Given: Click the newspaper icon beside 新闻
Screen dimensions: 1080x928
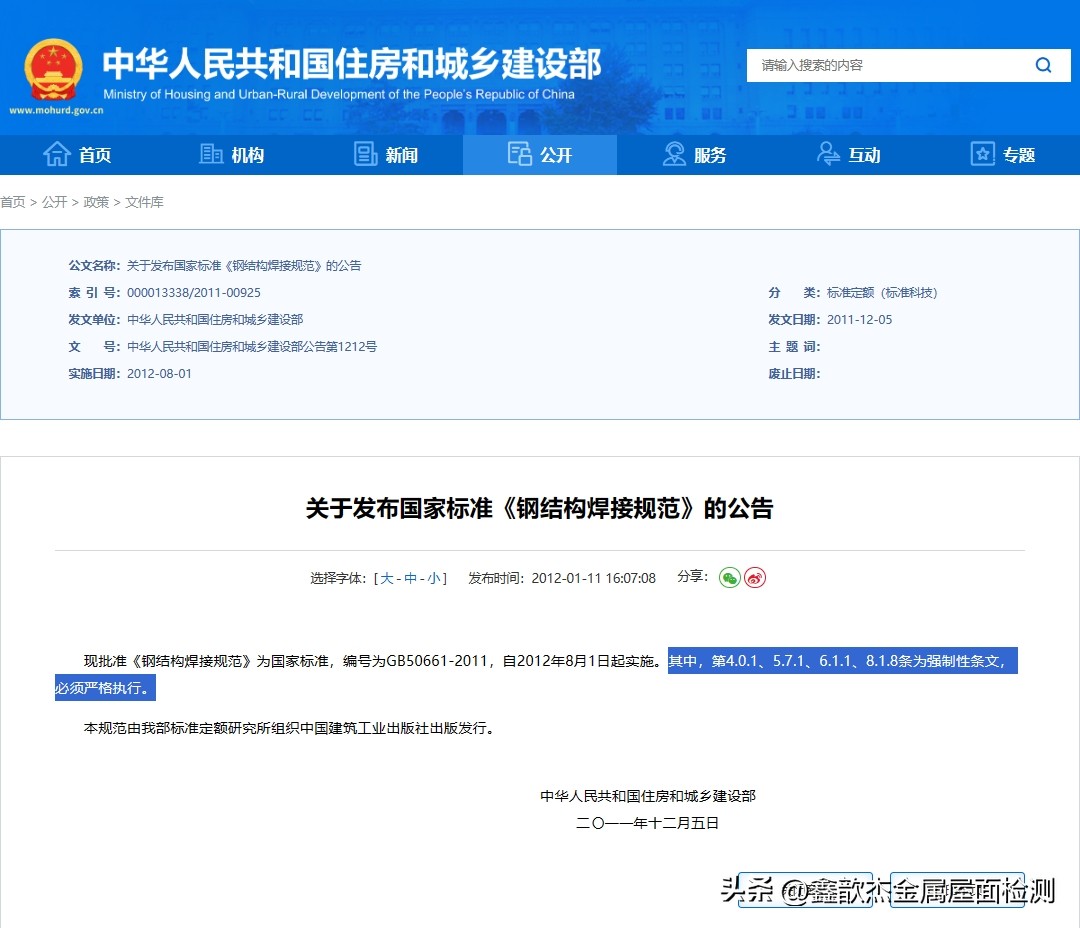Looking at the screenshot, I should pyautogui.click(x=364, y=154).
